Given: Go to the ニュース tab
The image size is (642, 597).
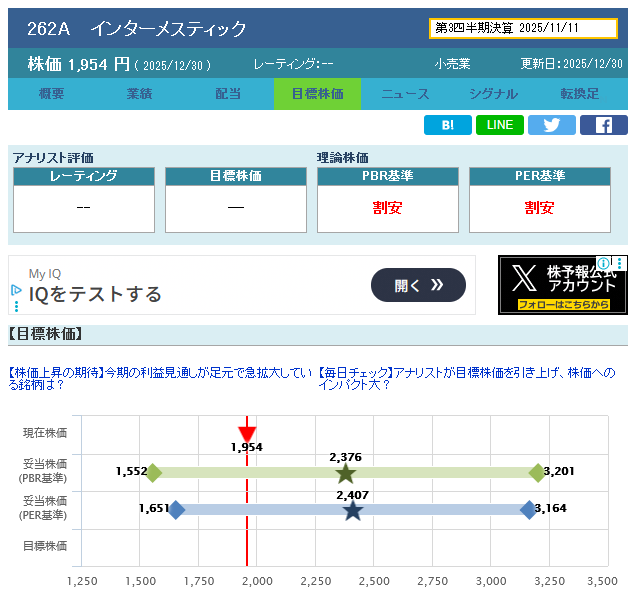Looking at the screenshot, I should pyautogui.click(x=405, y=94).
